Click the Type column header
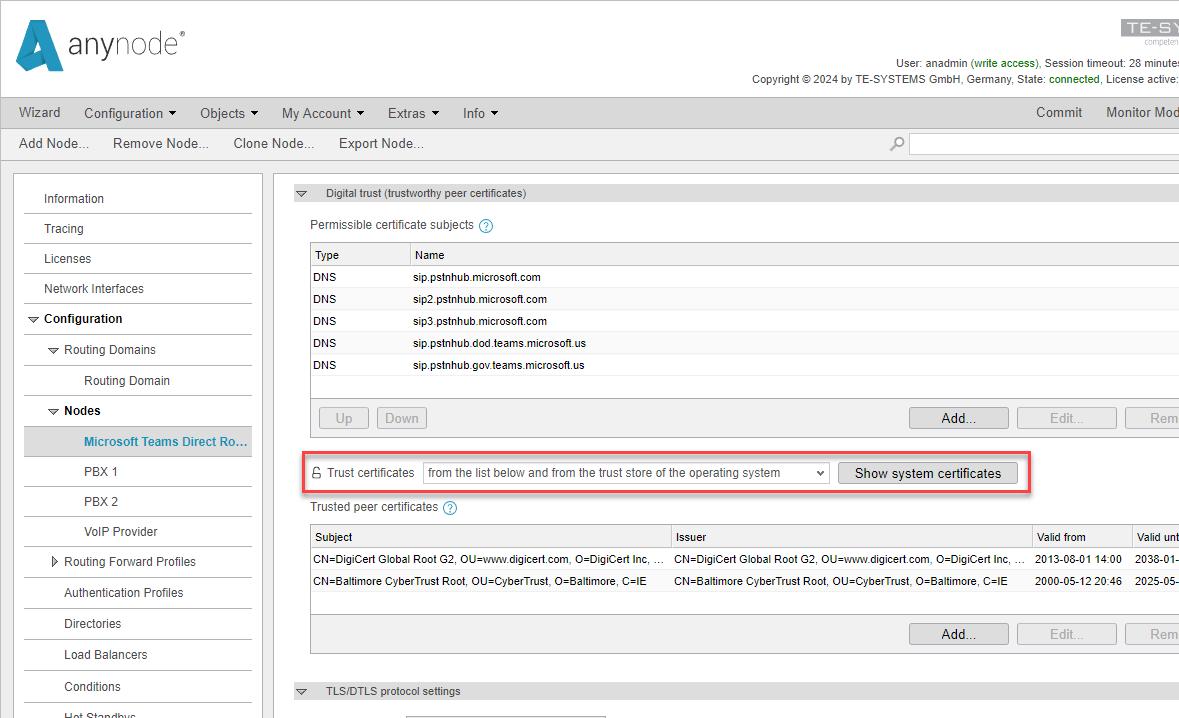Screen dimensions: 1179x718 coord(360,255)
